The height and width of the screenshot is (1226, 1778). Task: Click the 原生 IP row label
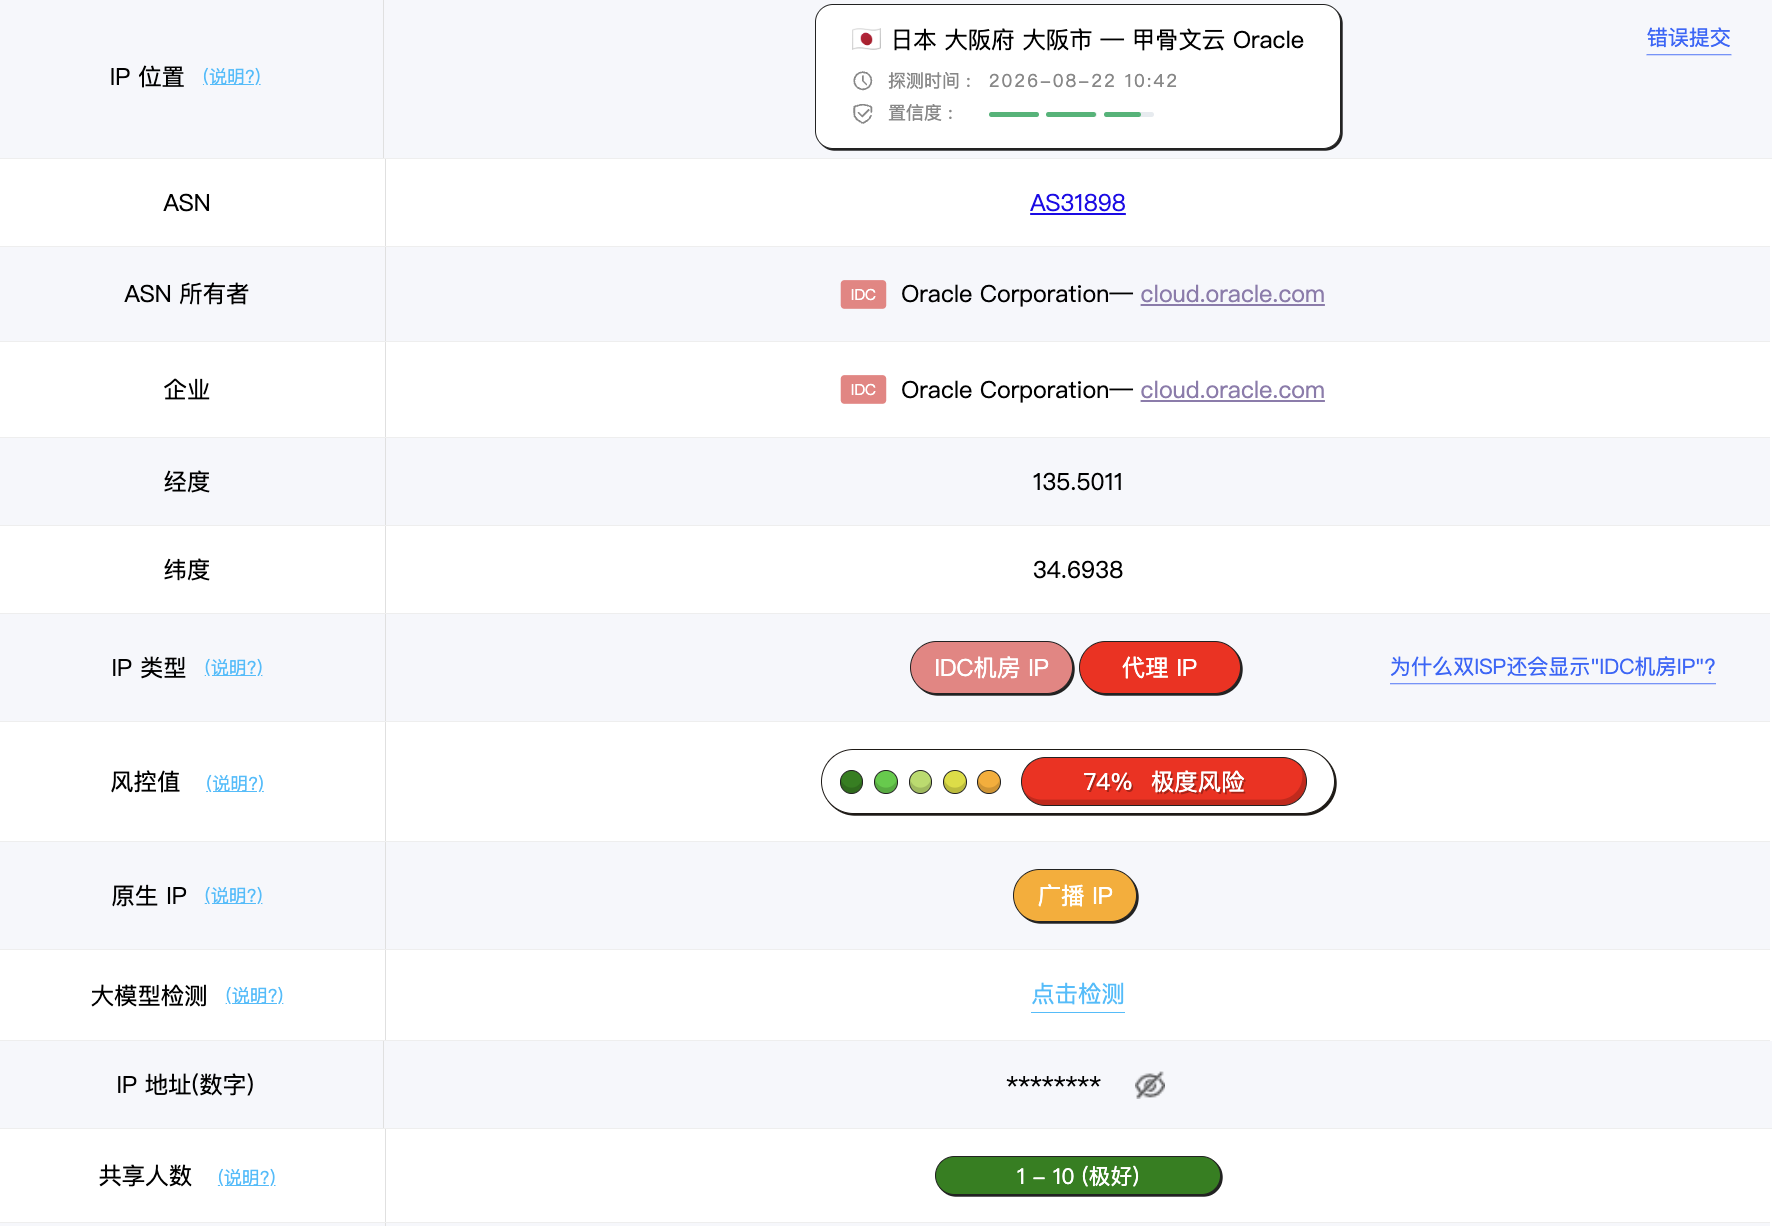click(149, 896)
